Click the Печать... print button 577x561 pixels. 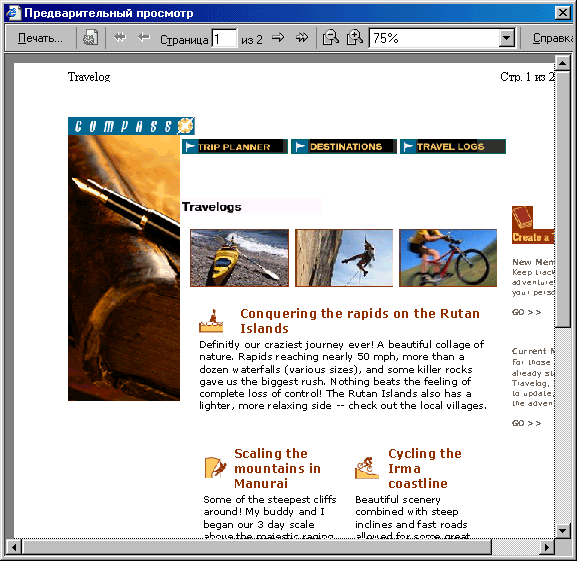(40, 38)
